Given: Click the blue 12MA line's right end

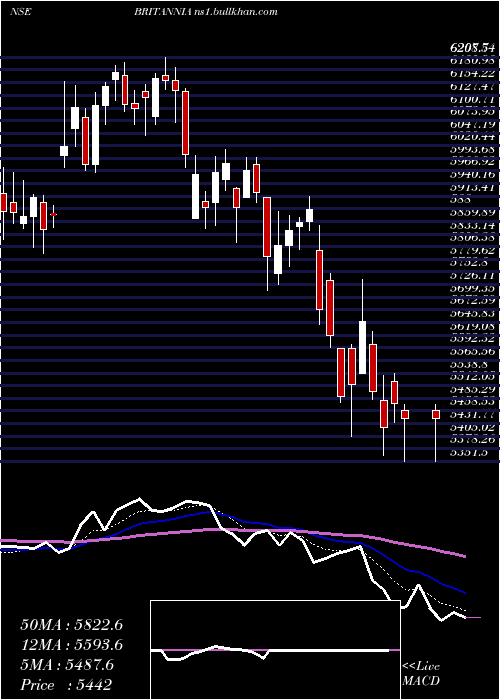Looking at the screenshot, I should (465, 592).
